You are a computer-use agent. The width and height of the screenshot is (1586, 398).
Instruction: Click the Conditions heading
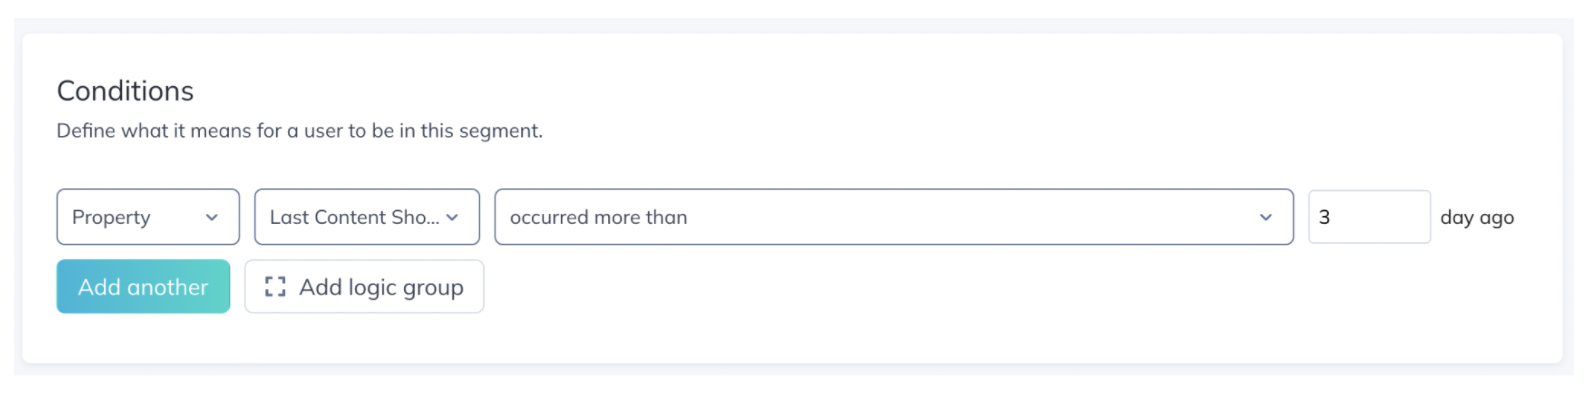point(125,91)
